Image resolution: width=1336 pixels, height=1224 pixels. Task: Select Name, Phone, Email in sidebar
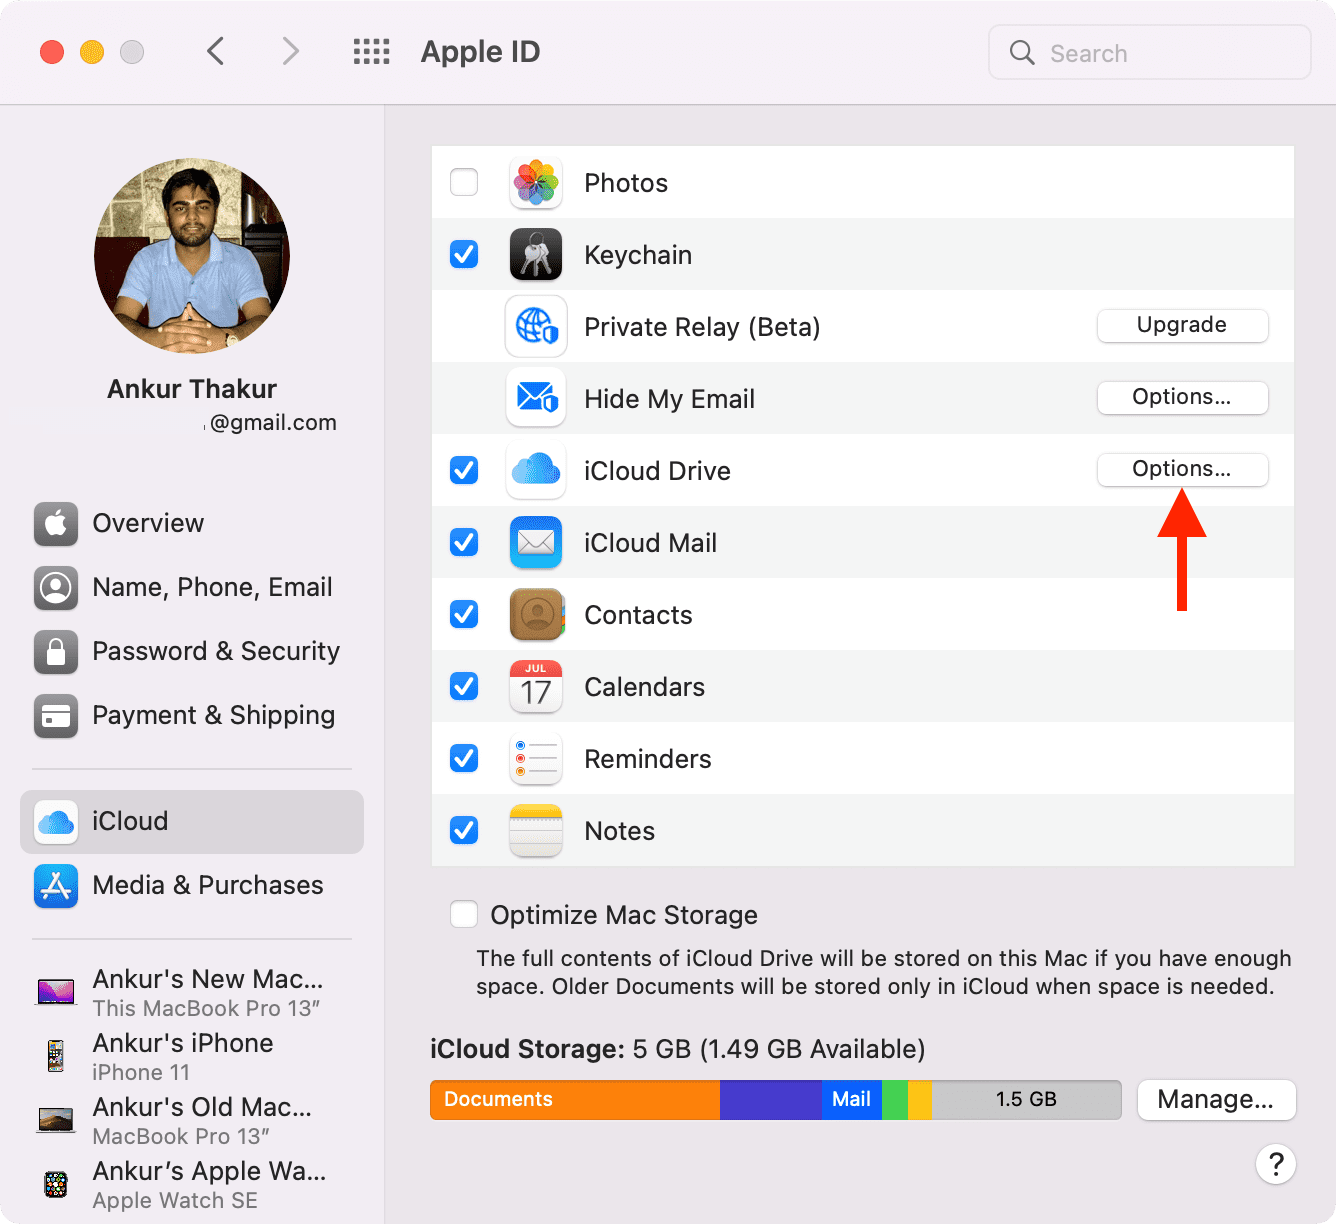(192, 588)
